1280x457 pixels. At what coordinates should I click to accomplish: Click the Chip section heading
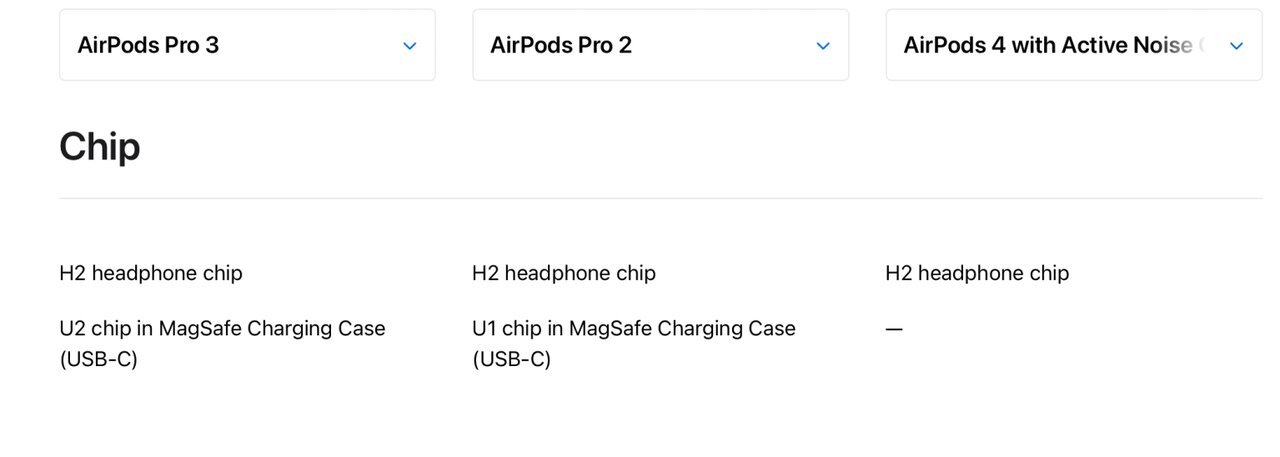click(100, 147)
